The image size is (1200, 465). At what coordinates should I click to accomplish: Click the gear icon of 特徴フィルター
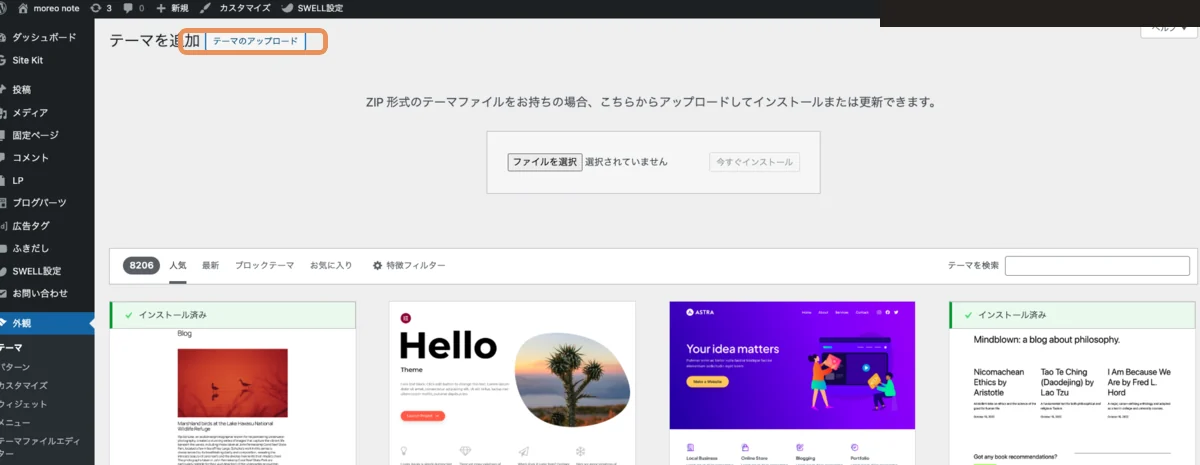(x=377, y=265)
